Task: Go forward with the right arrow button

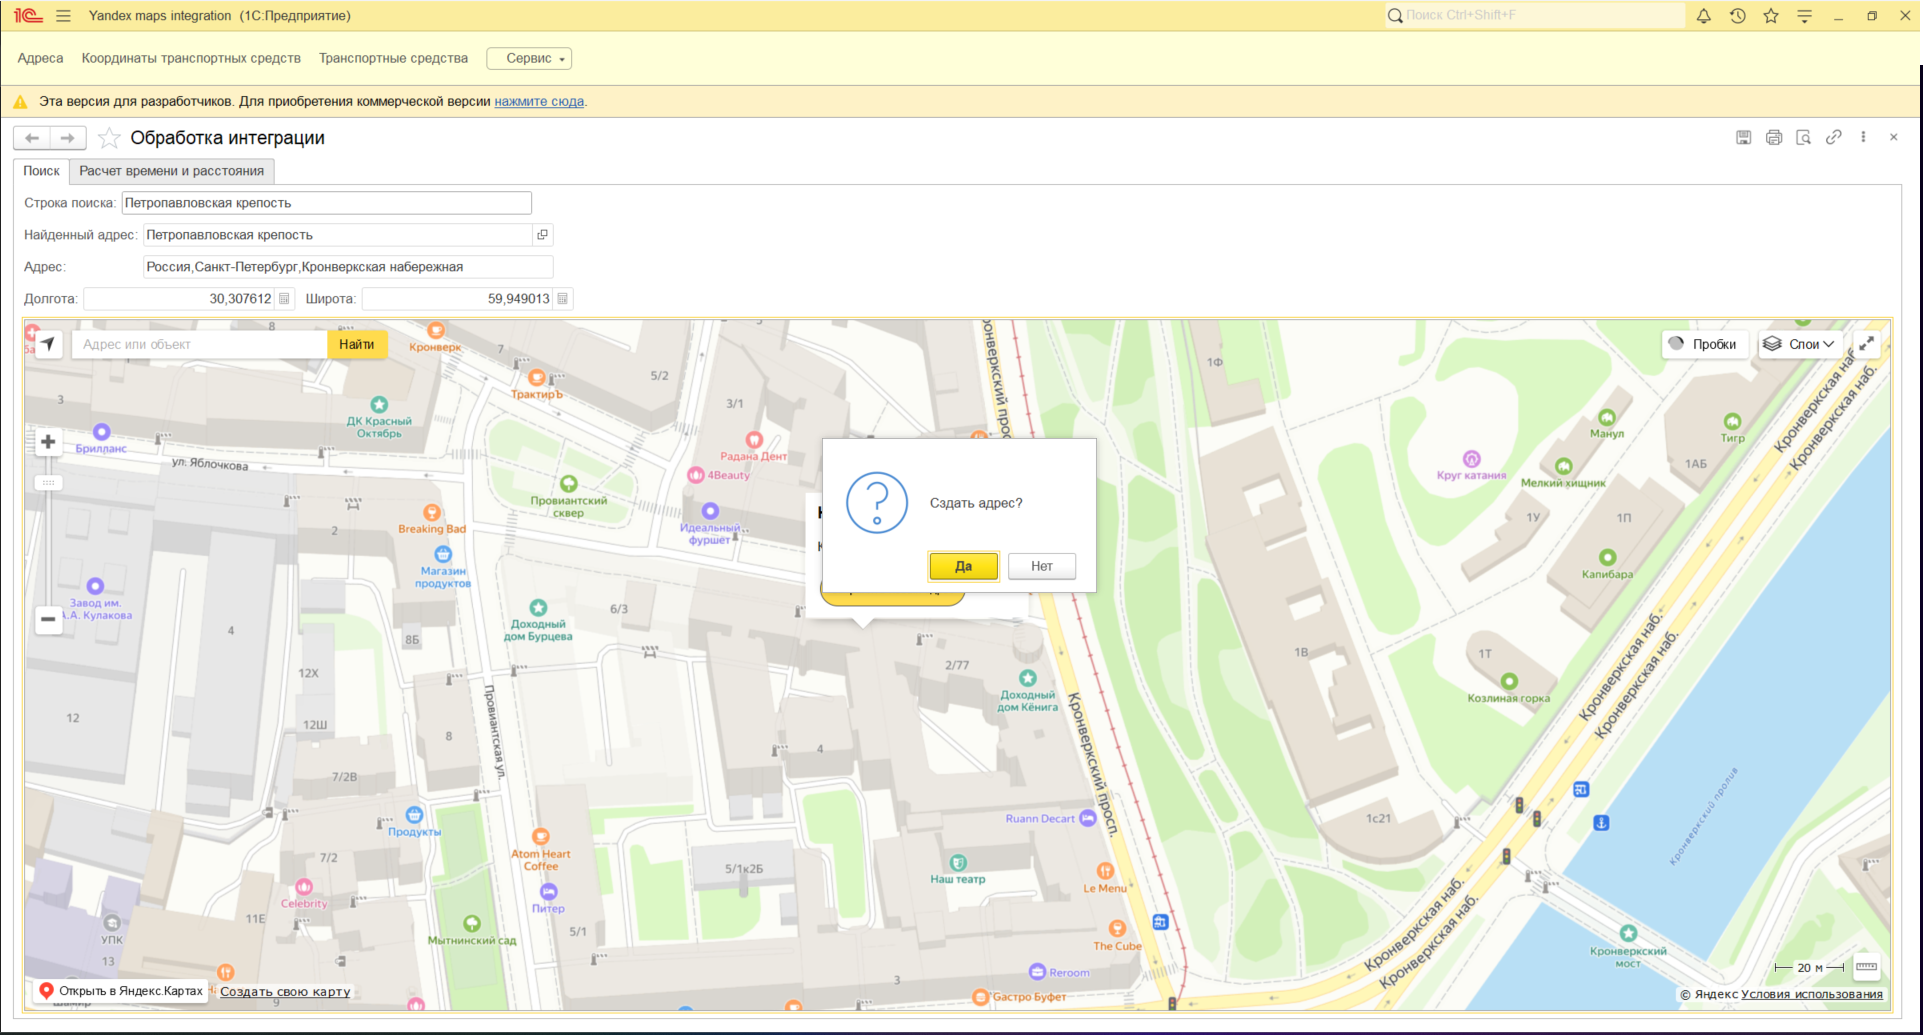Action: 67,138
